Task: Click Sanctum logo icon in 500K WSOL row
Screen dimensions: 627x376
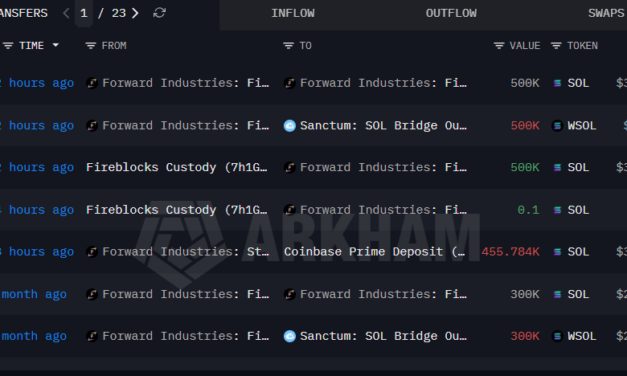Action: tap(290, 126)
